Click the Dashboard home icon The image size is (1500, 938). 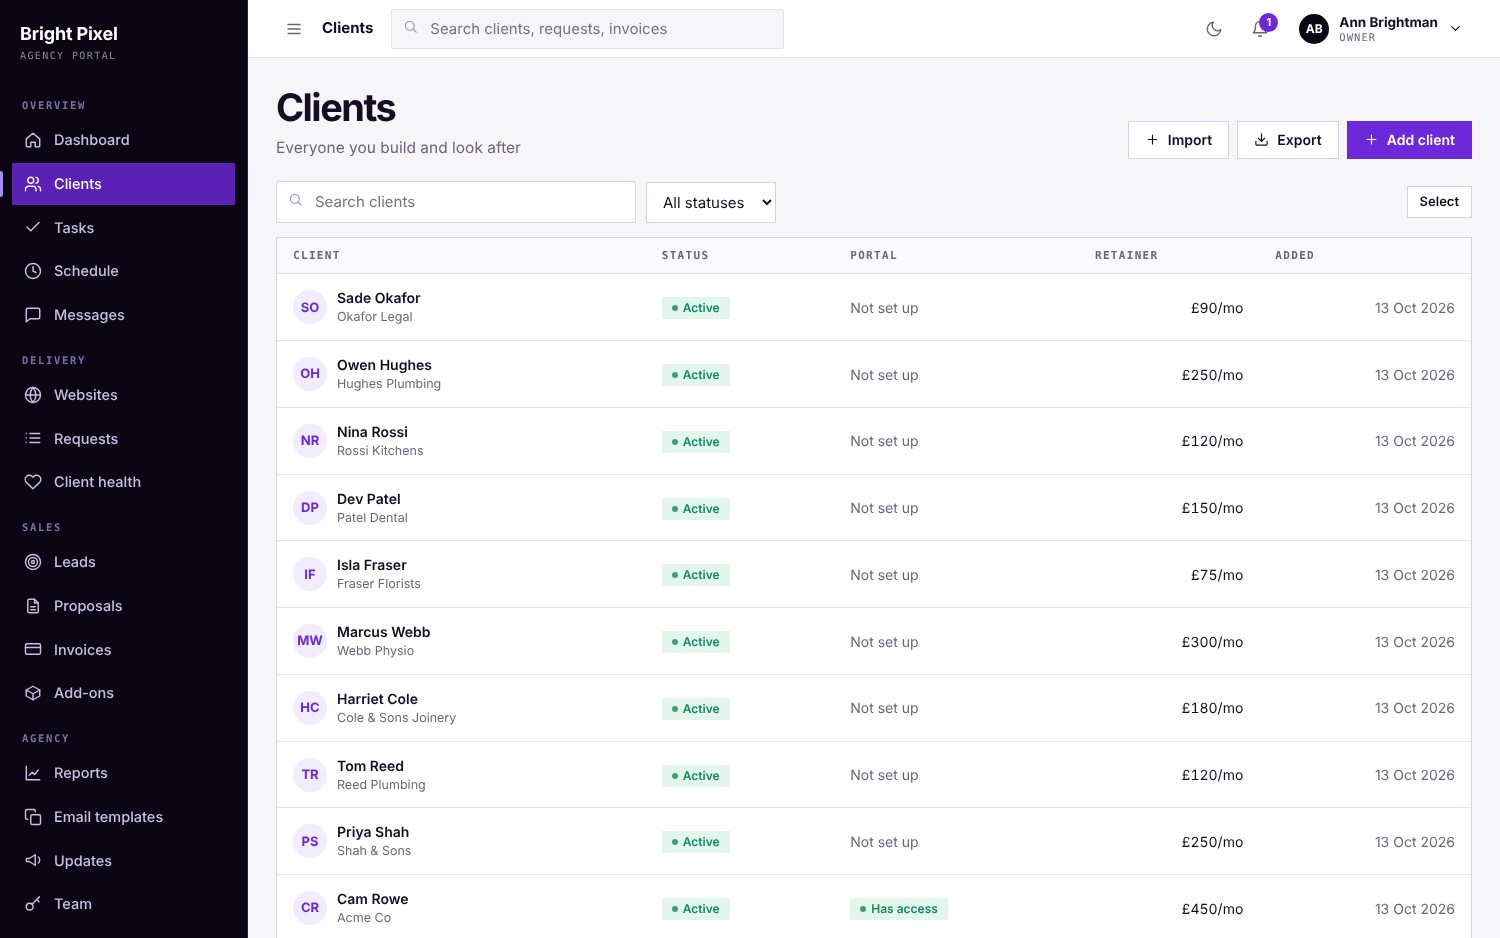point(33,140)
